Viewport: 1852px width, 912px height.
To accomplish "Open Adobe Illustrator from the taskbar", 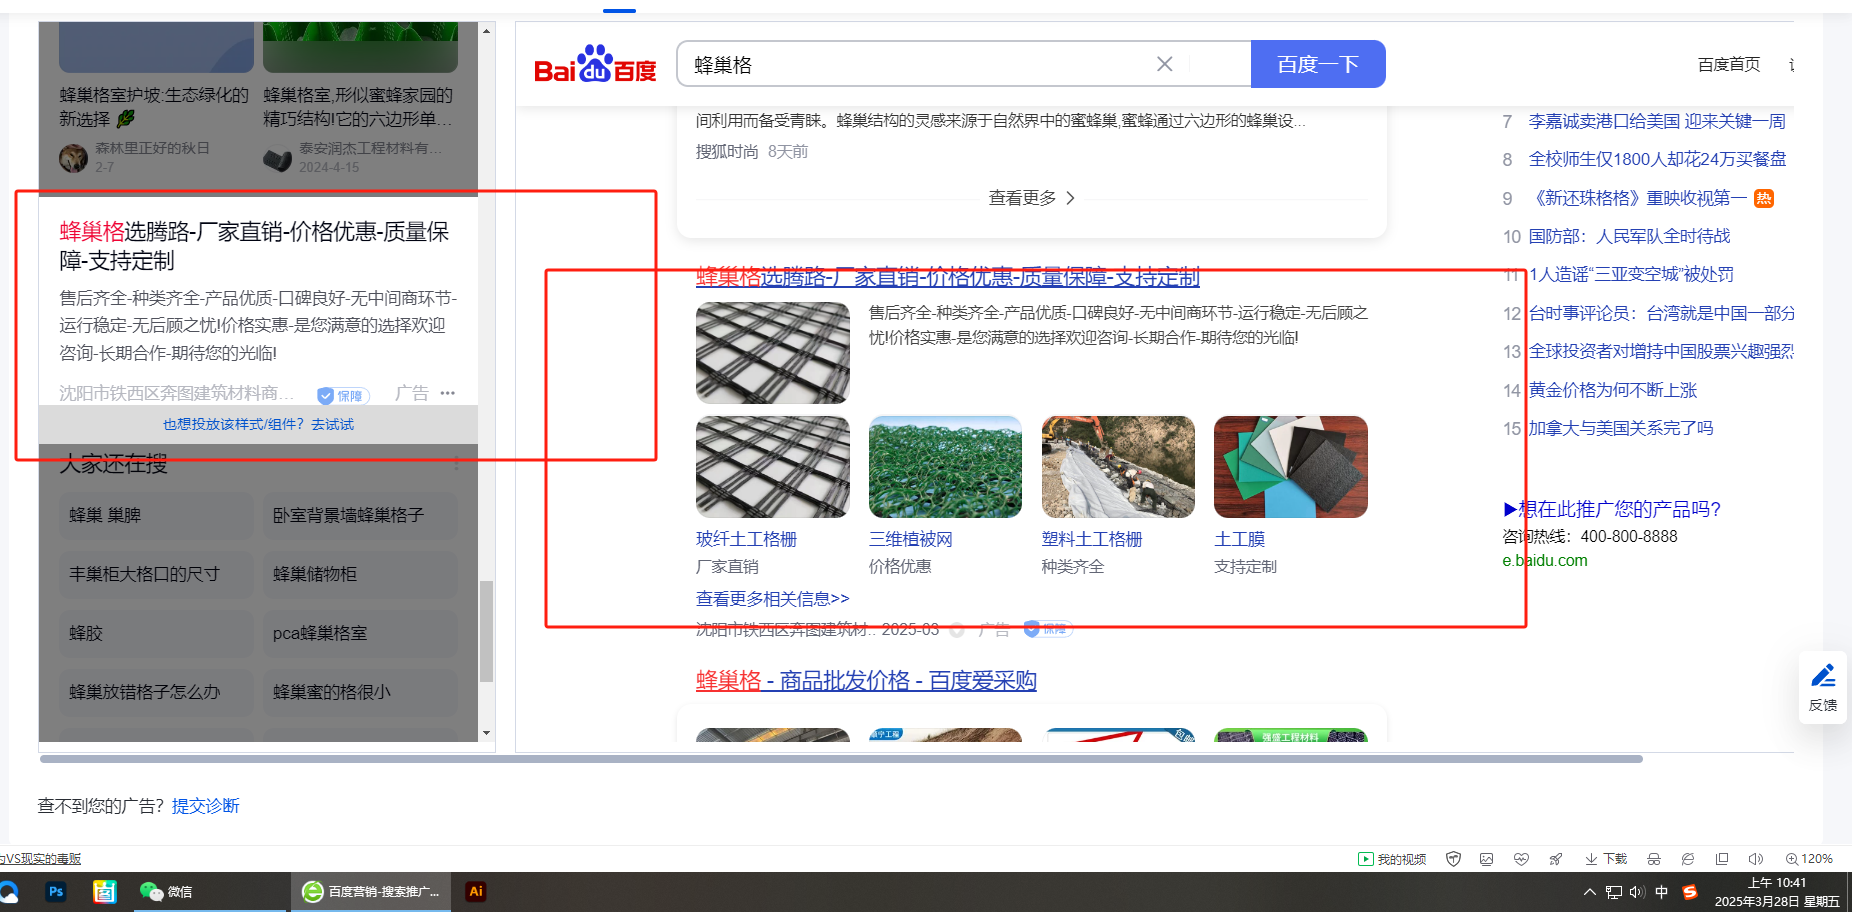I will click(476, 891).
